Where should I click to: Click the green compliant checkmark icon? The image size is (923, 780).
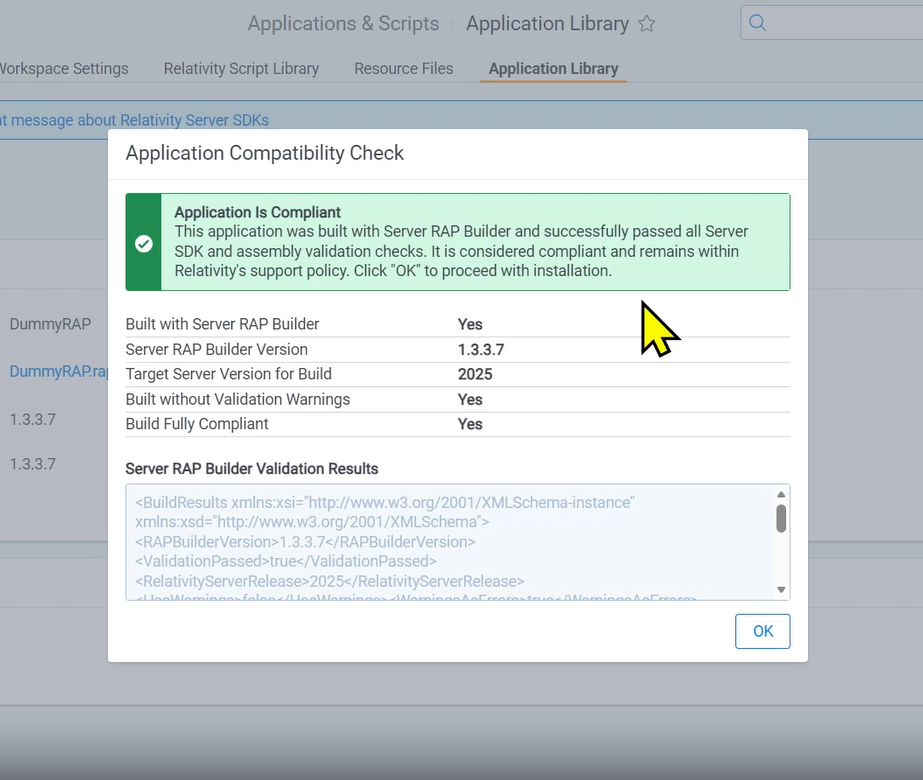(x=144, y=243)
